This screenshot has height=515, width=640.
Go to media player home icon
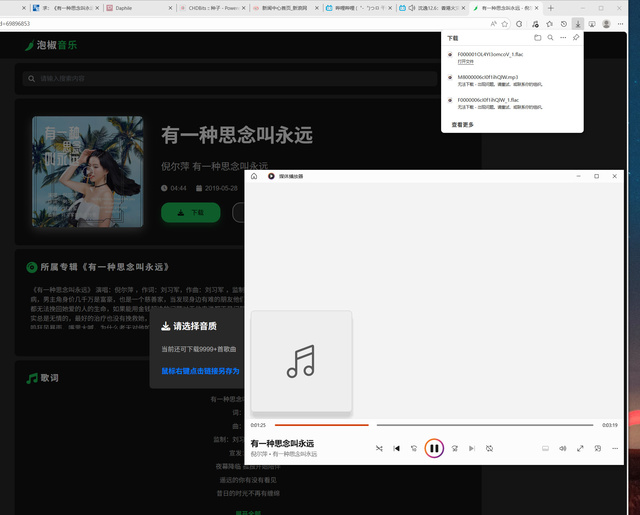pyautogui.click(x=254, y=176)
